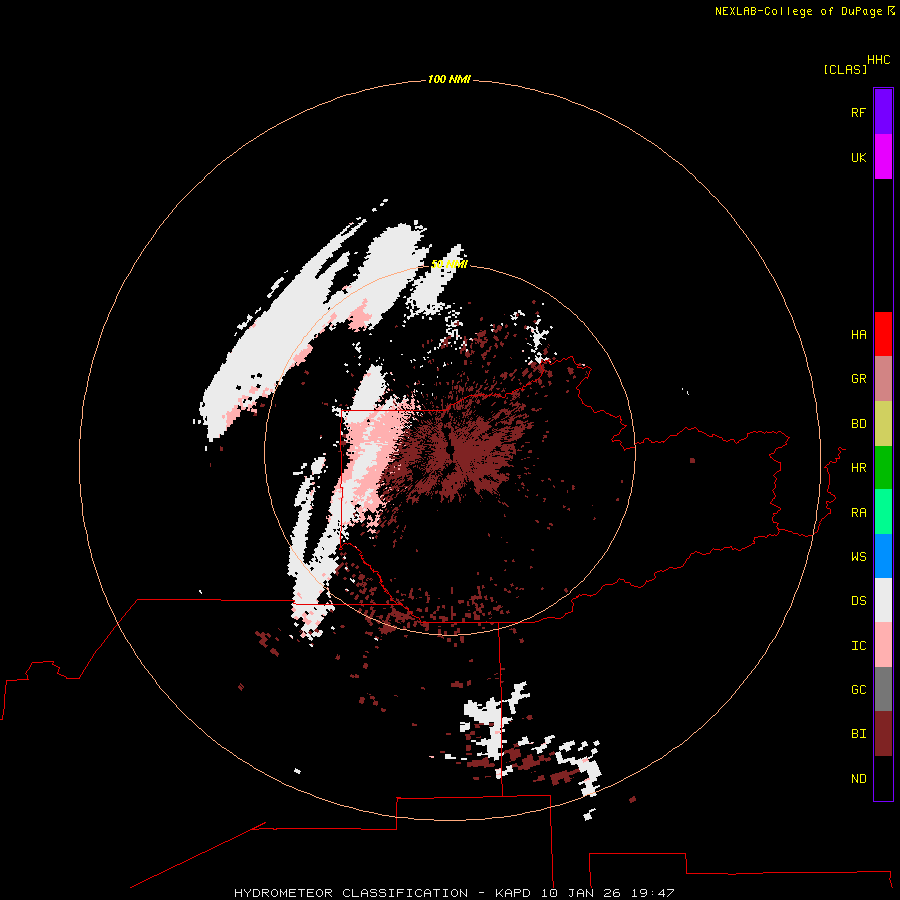This screenshot has height=900, width=900.
Task: Click the GC gray legend swatch
Action: 883,689
